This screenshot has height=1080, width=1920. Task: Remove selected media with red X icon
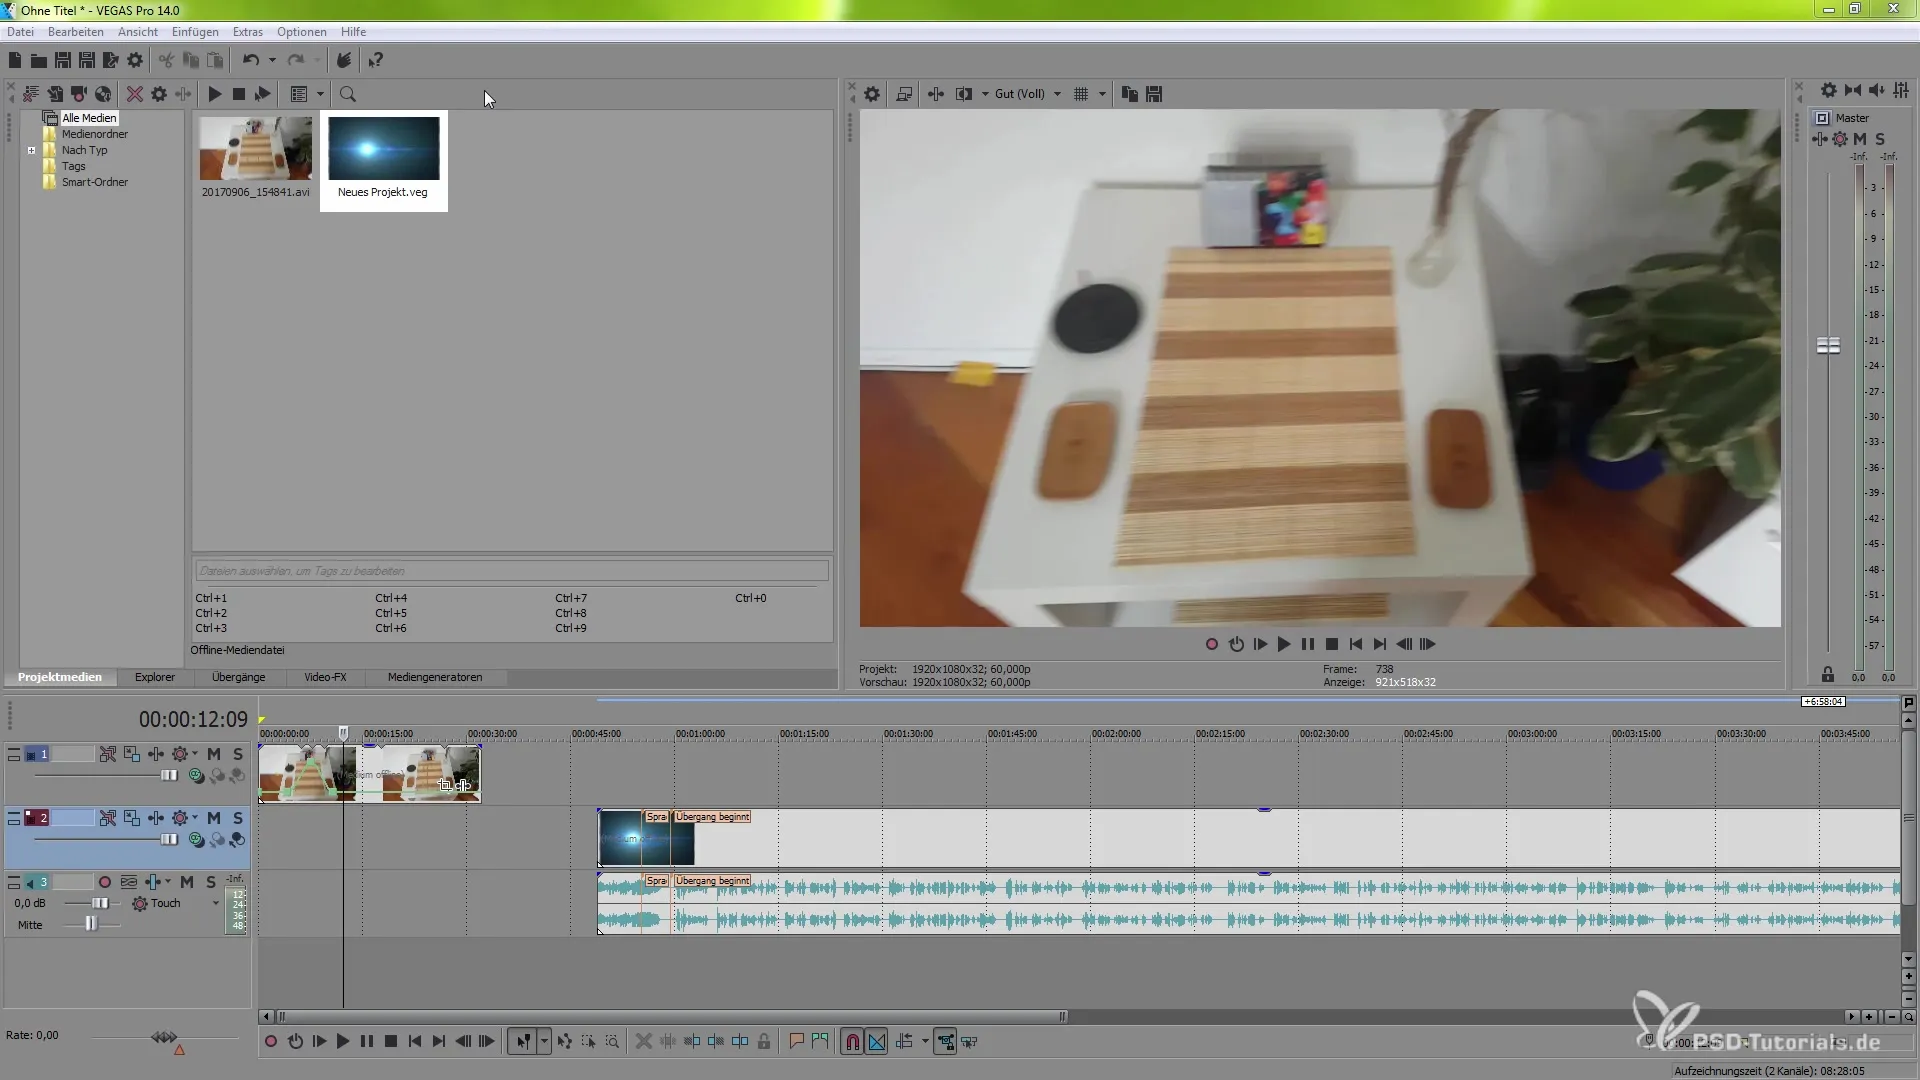[x=134, y=94]
